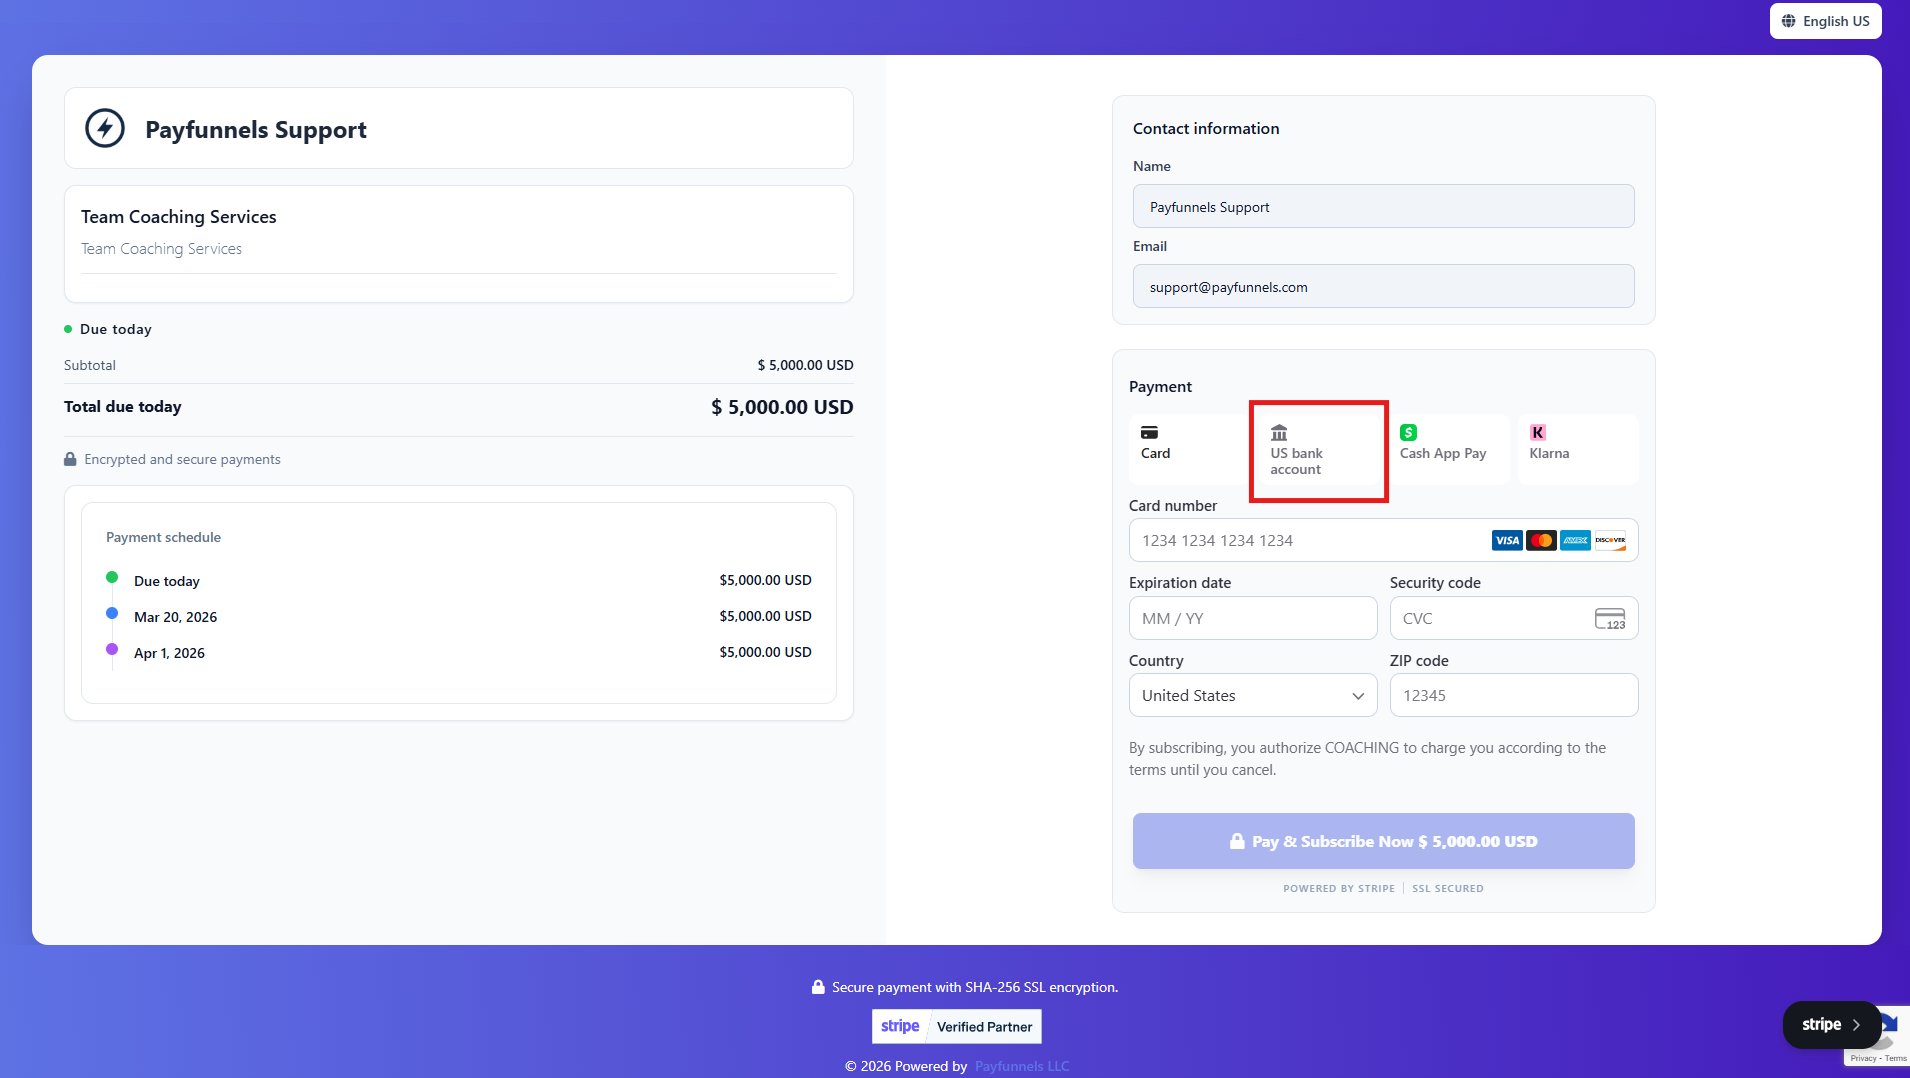This screenshot has height=1078, width=1910.
Task: Click the bank building icon
Action: click(1279, 433)
